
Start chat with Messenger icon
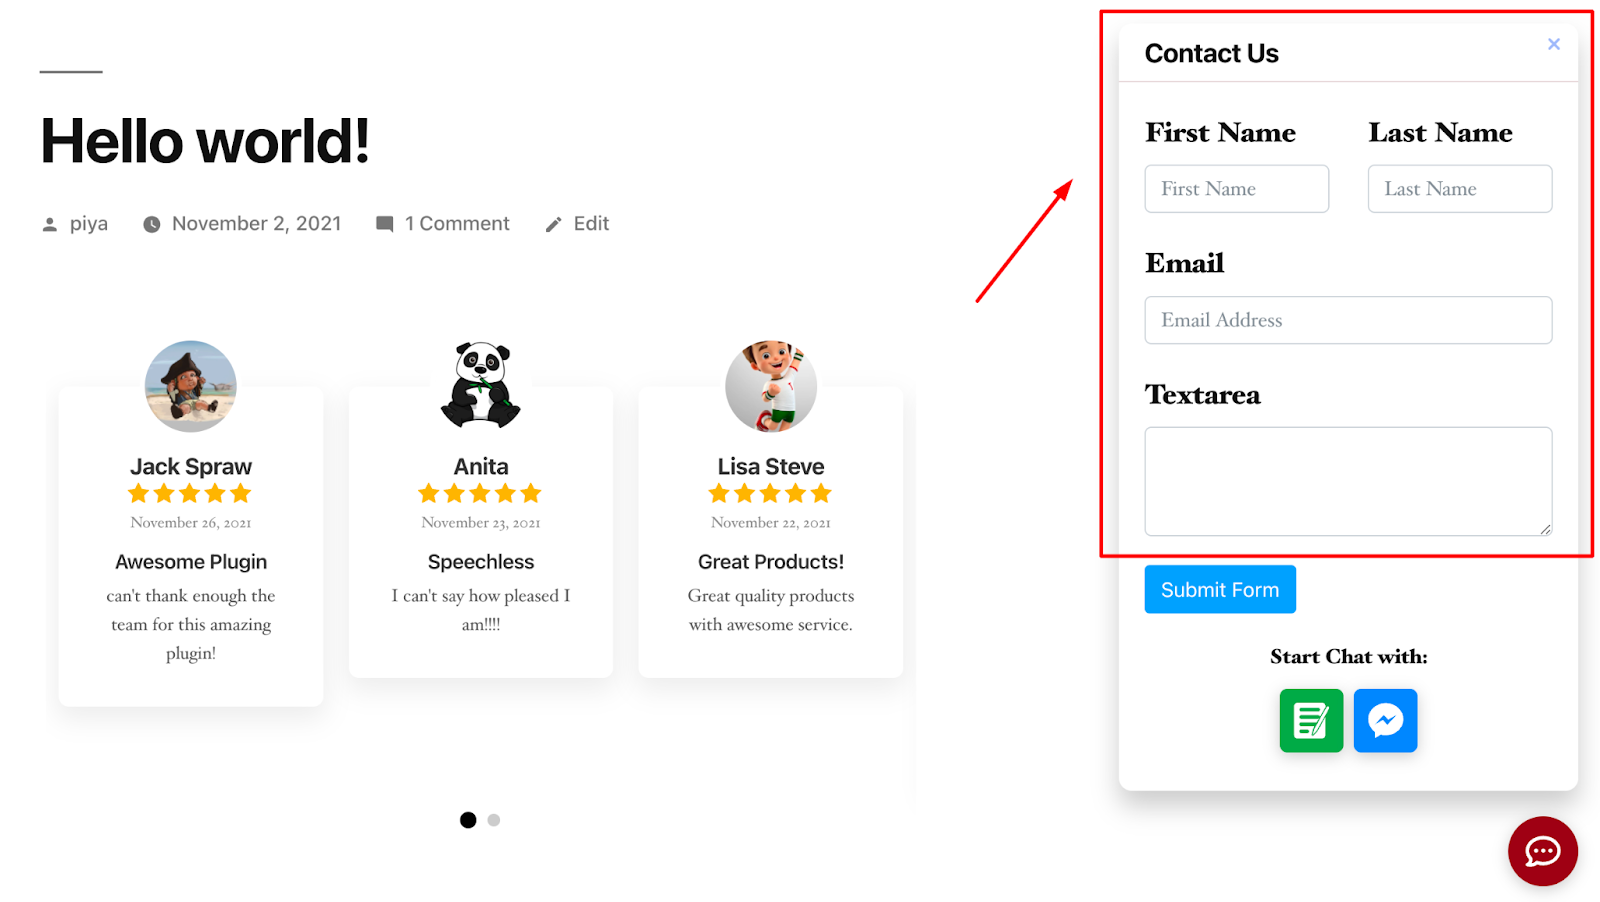(x=1385, y=720)
